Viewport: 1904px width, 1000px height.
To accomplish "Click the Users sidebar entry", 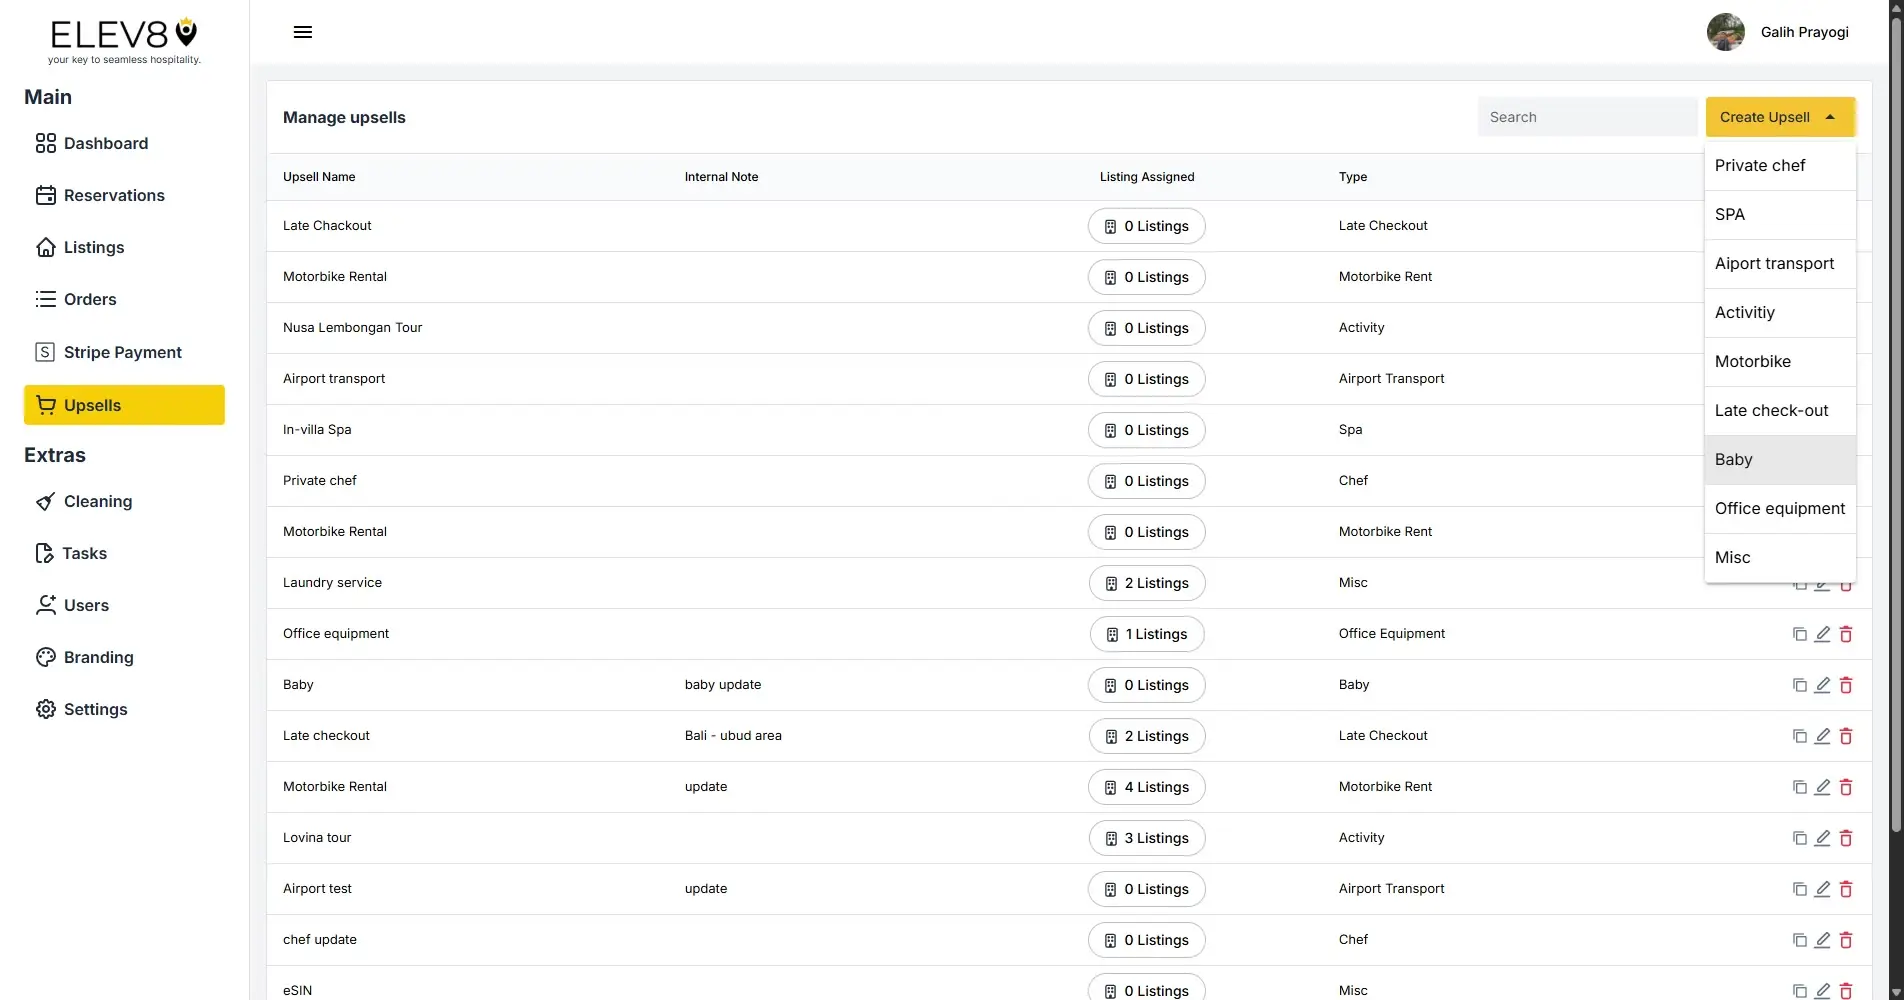I will [x=85, y=605].
